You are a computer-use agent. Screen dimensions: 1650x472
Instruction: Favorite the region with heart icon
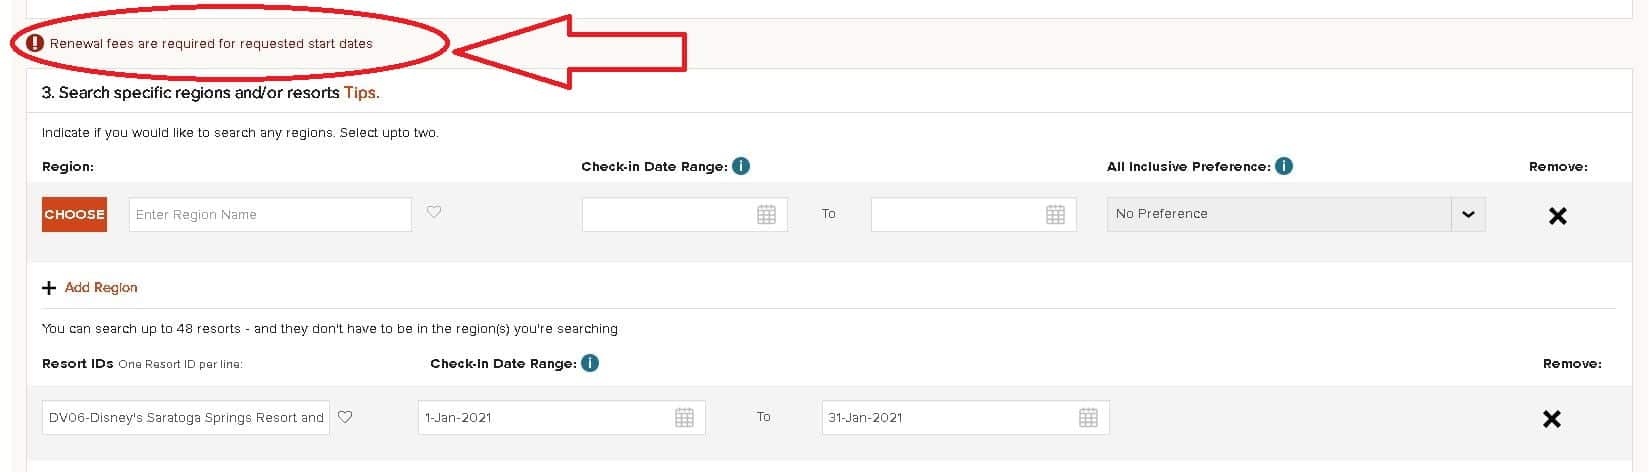(x=434, y=212)
